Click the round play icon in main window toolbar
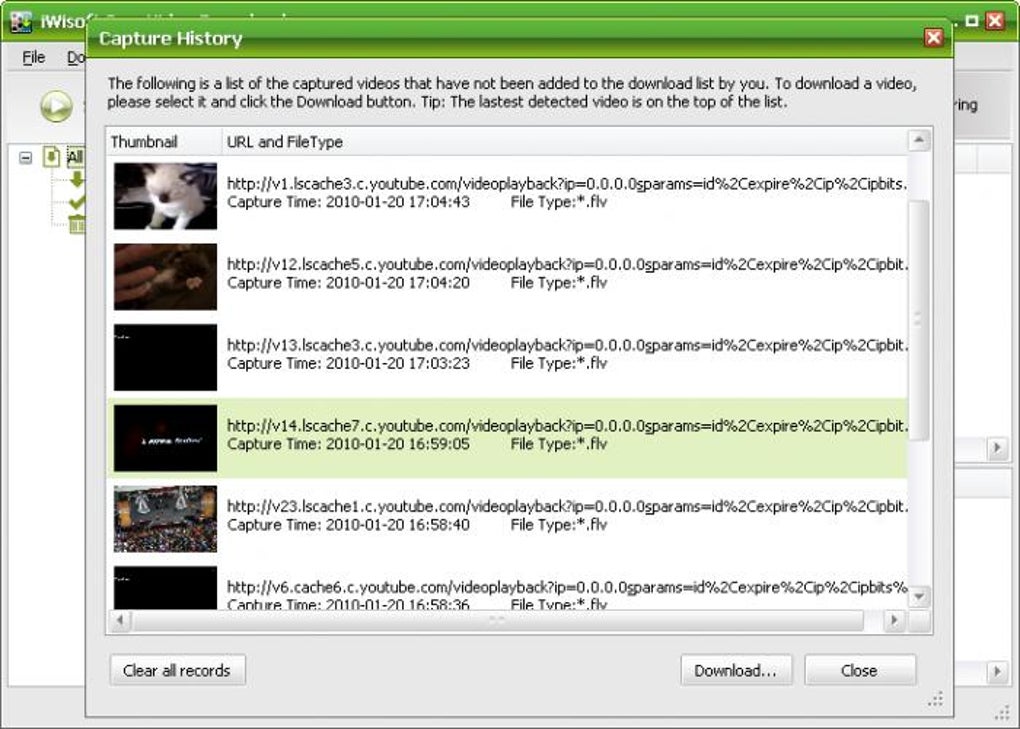This screenshot has width=1020, height=729. 57,106
